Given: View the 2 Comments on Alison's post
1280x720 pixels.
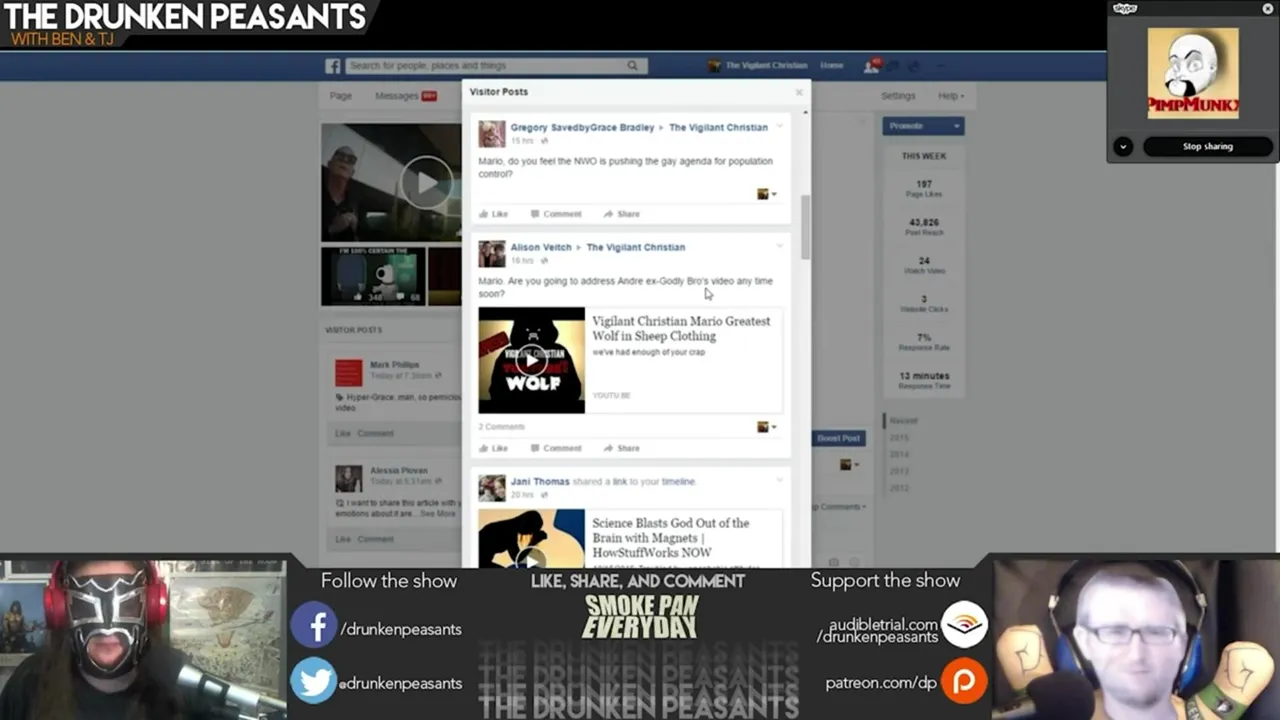Looking at the screenshot, I should click(501, 427).
